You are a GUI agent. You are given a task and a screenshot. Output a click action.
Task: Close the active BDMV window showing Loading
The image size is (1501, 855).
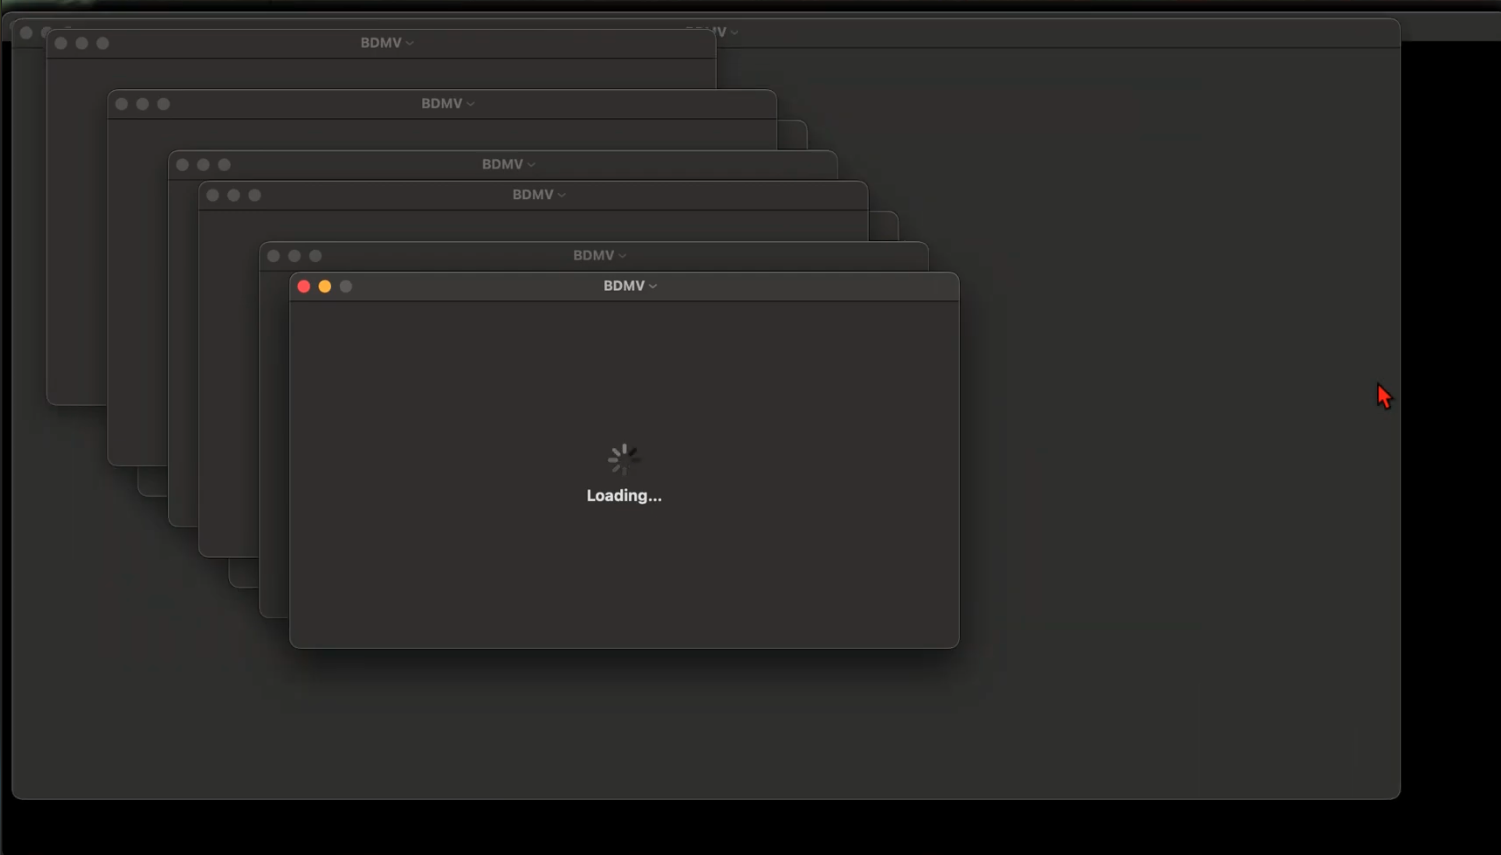[x=304, y=286]
